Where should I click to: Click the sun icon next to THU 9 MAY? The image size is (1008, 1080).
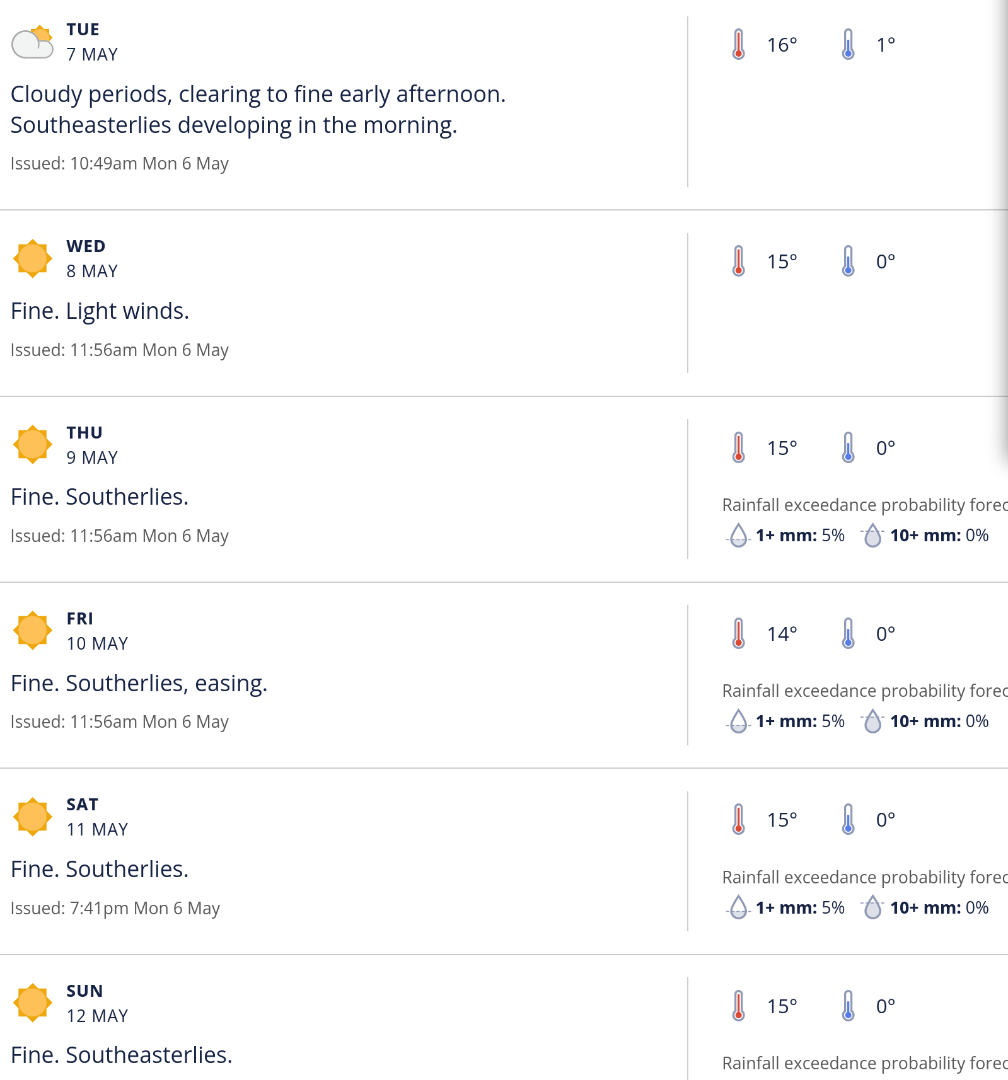tap(32, 445)
